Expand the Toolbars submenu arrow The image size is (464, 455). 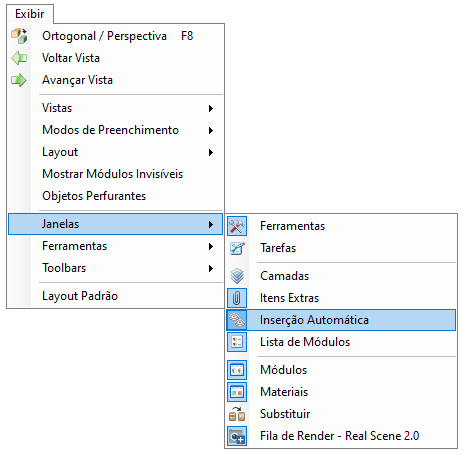(x=211, y=268)
